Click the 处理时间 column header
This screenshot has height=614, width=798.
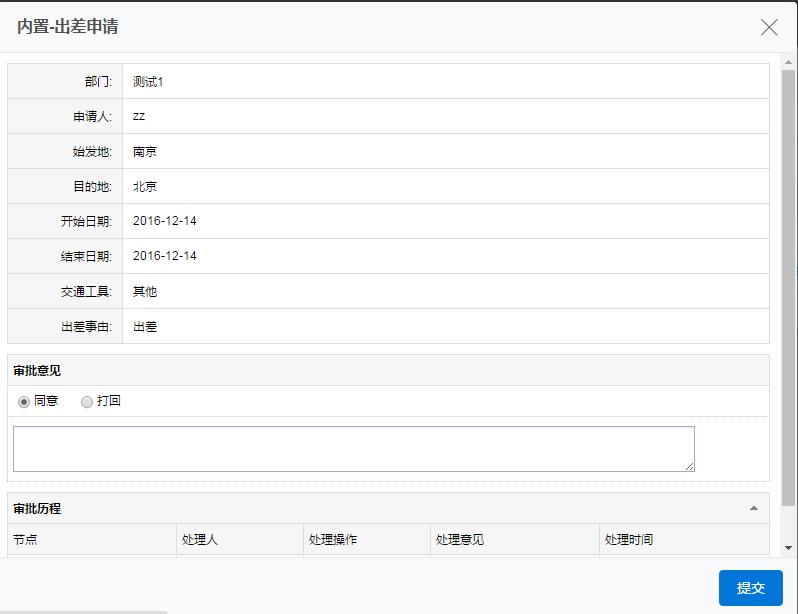tap(629, 540)
